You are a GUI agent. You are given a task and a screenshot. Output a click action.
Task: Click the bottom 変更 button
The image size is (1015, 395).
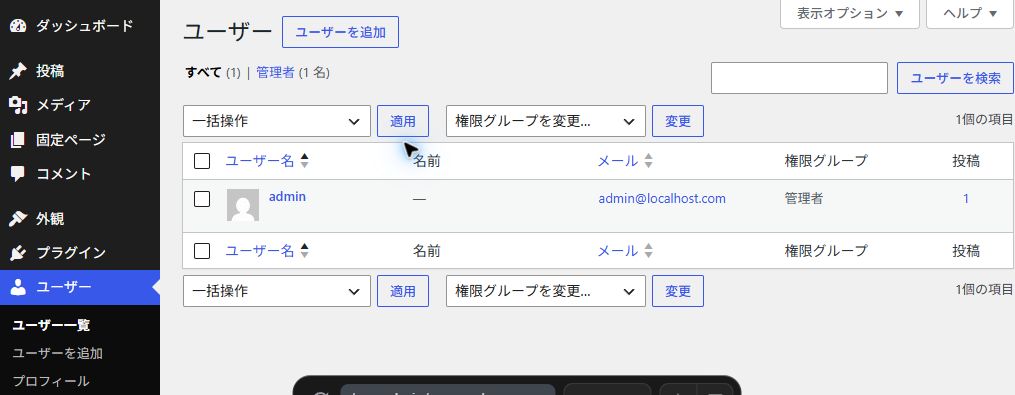click(x=678, y=291)
